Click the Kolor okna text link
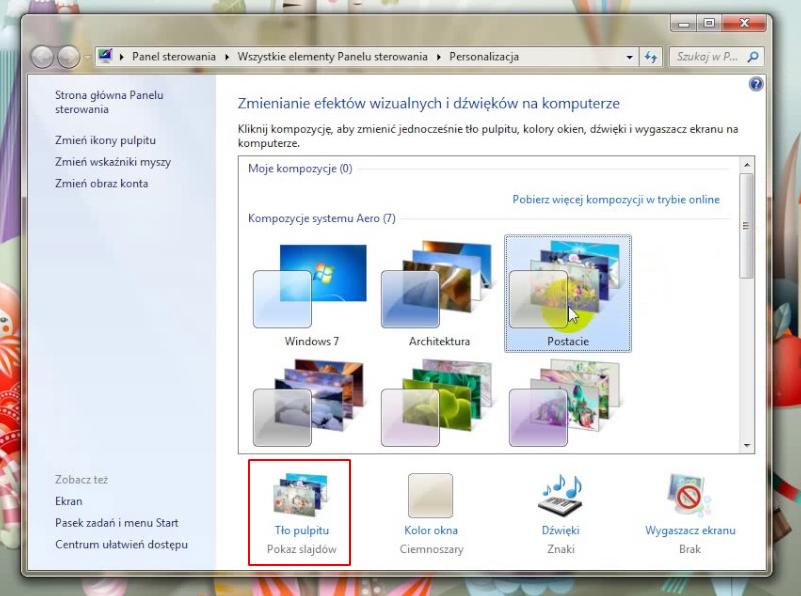801x596 pixels. (x=431, y=530)
